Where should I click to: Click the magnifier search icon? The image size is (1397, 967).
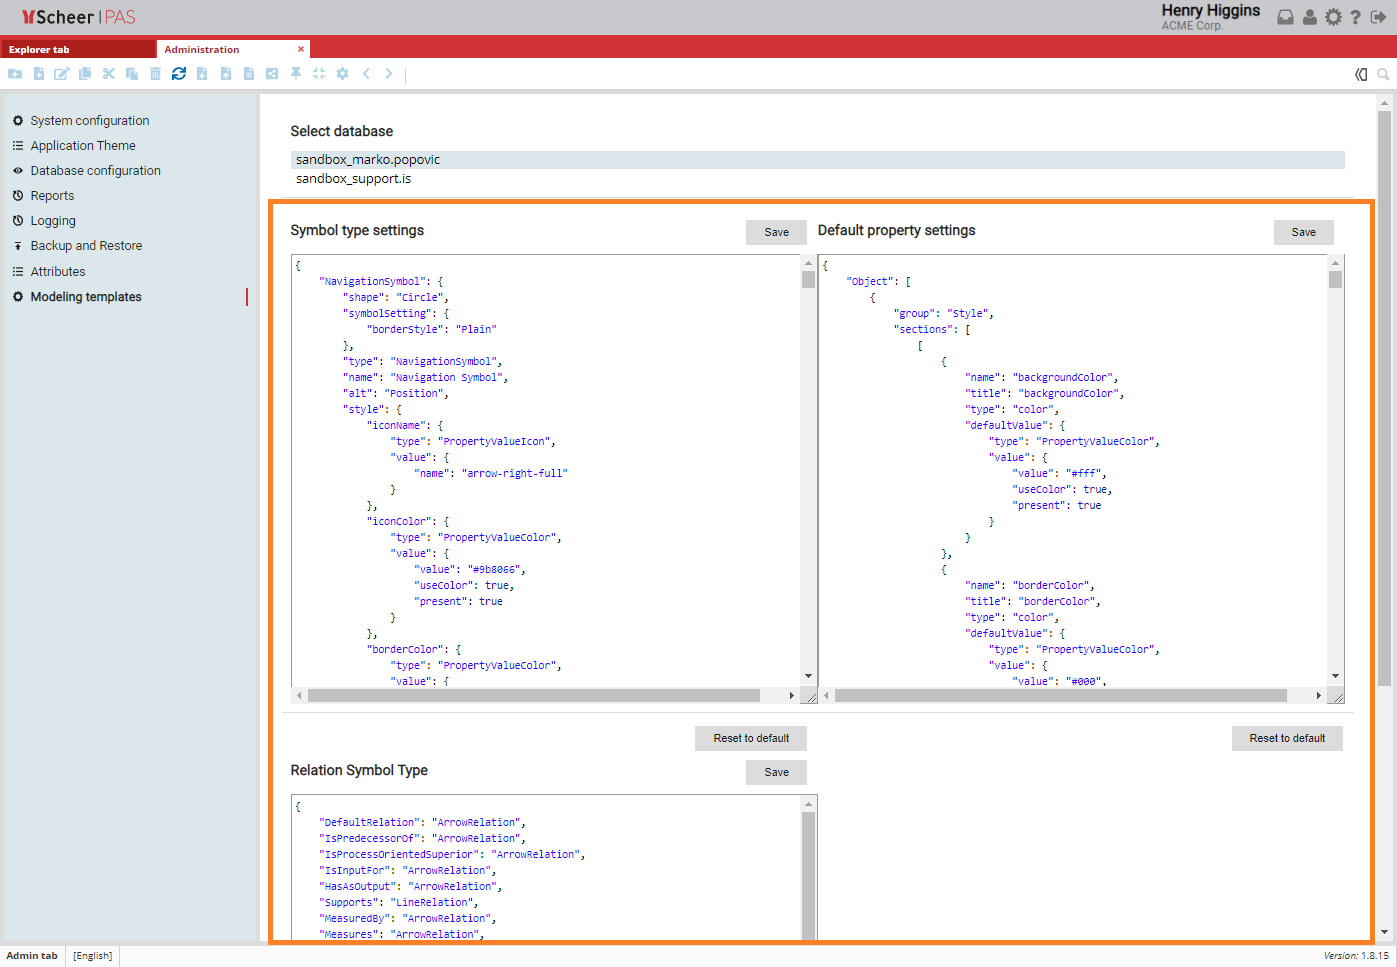pos(1383,74)
